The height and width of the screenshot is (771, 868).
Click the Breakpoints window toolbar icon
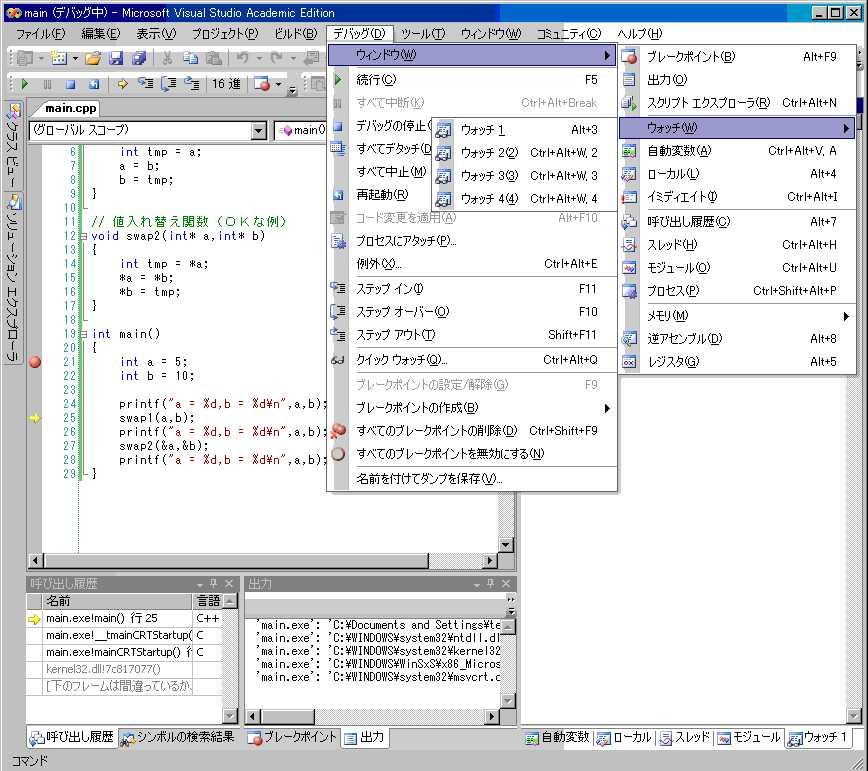[x=262, y=84]
